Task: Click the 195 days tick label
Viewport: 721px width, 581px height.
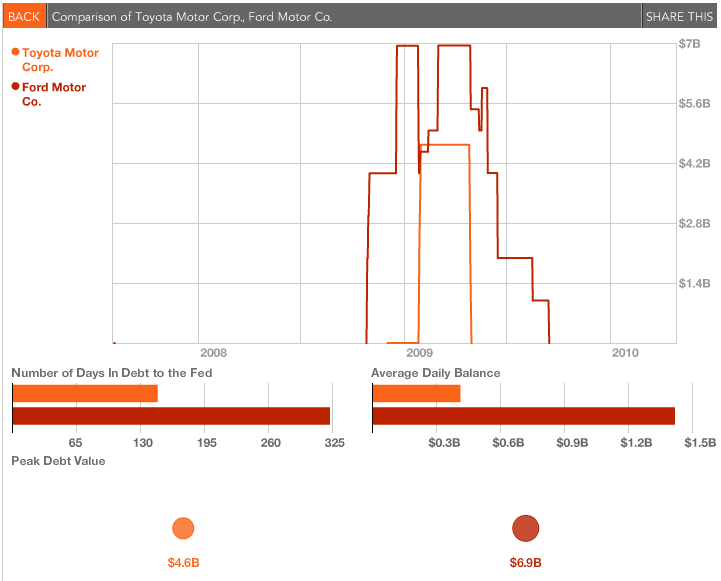Action: [x=206, y=443]
